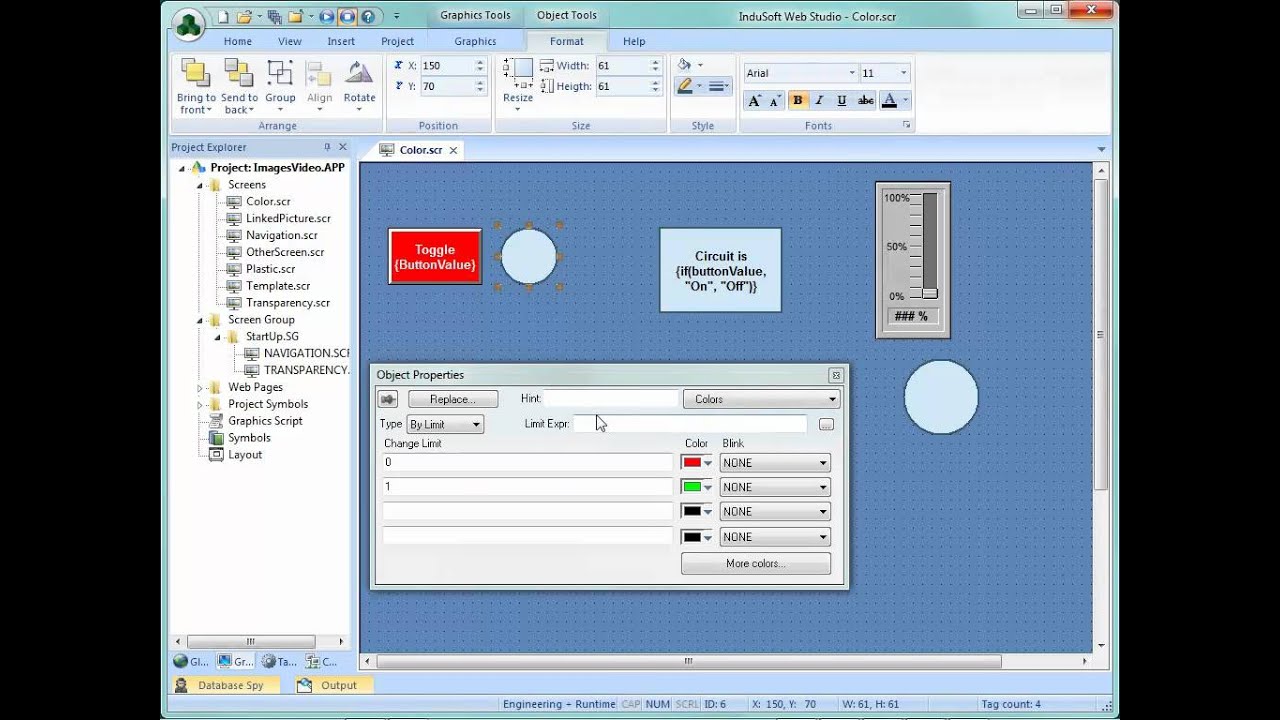Create a new file from quick access toolbar
This screenshot has height=720, width=1280.
coord(223,17)
